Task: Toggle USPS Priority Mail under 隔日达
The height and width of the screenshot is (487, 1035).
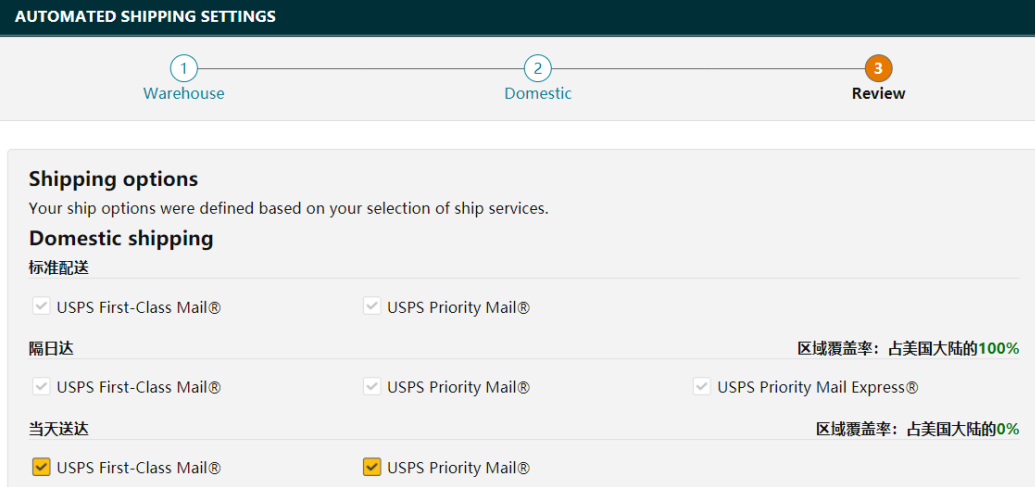Action: 372,386
